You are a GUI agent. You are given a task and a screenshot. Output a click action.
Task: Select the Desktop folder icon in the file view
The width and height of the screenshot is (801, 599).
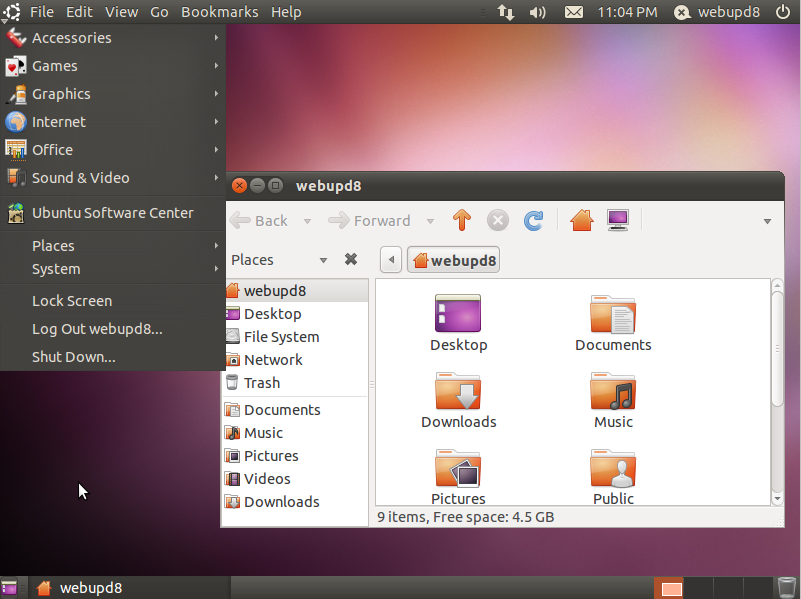(458, 314)
